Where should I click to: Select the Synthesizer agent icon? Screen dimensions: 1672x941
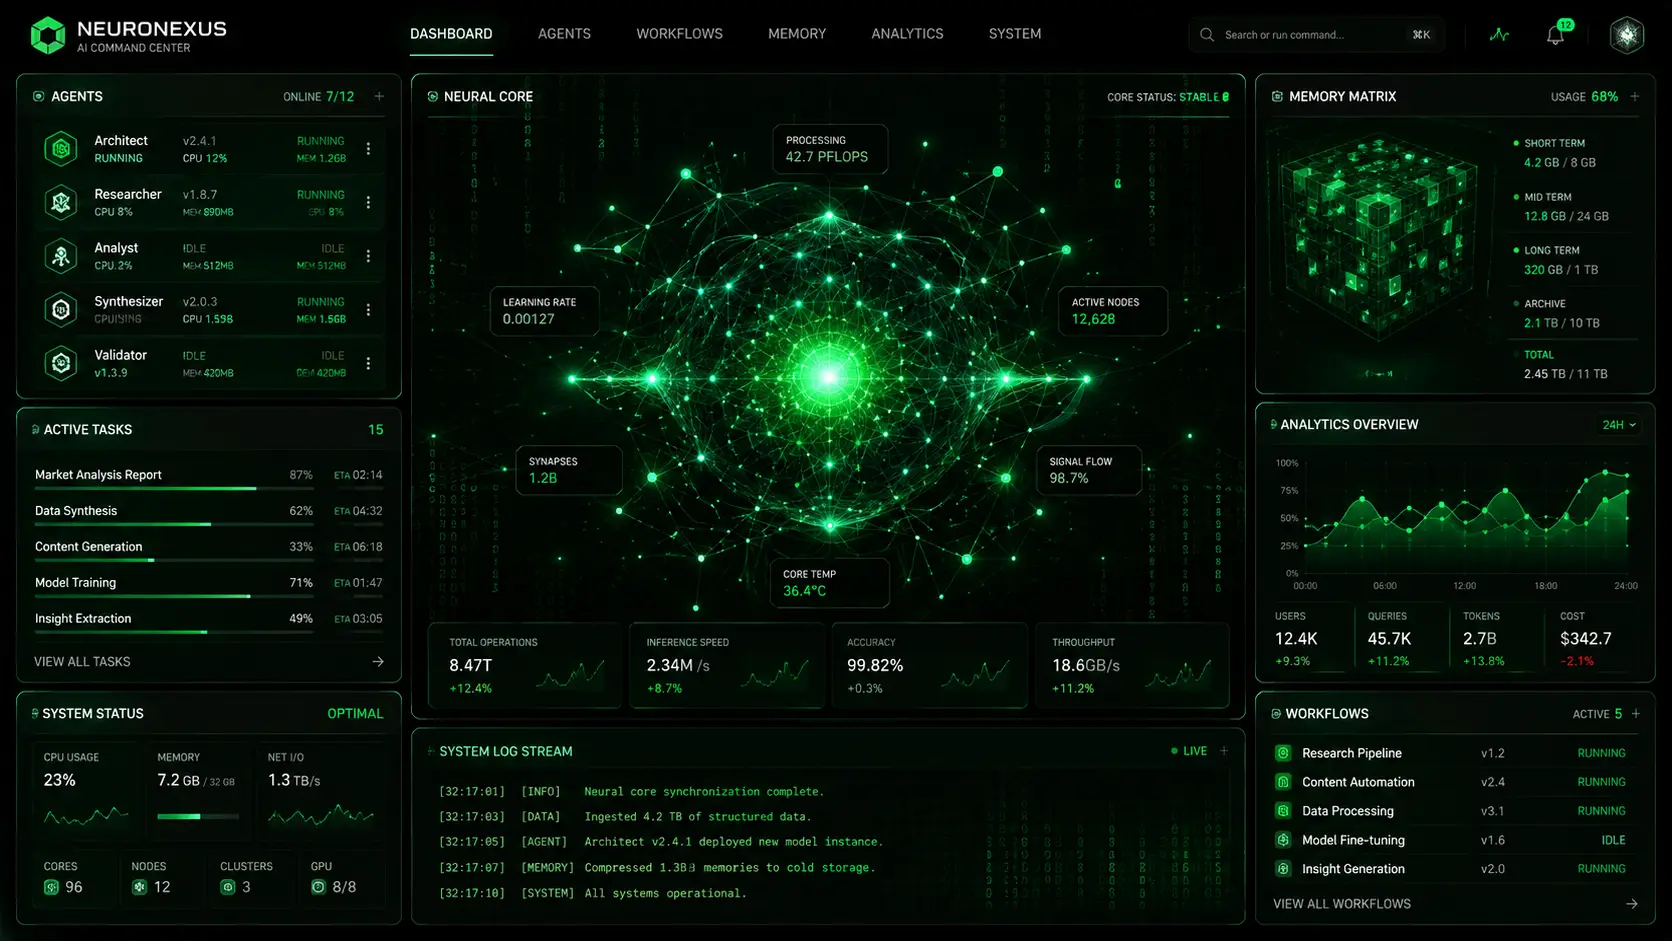tap(61, 310)
